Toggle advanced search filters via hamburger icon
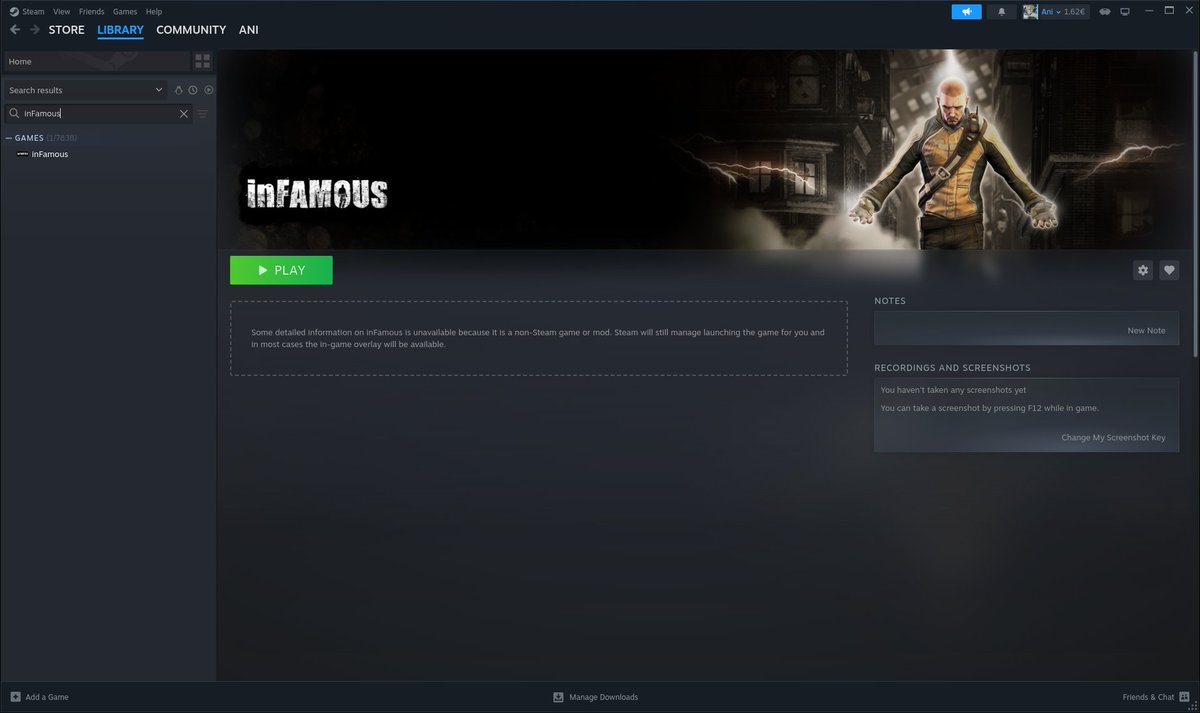Image resolution: width=1200 pixels, height=713 pixels. (x=201, y=113)
